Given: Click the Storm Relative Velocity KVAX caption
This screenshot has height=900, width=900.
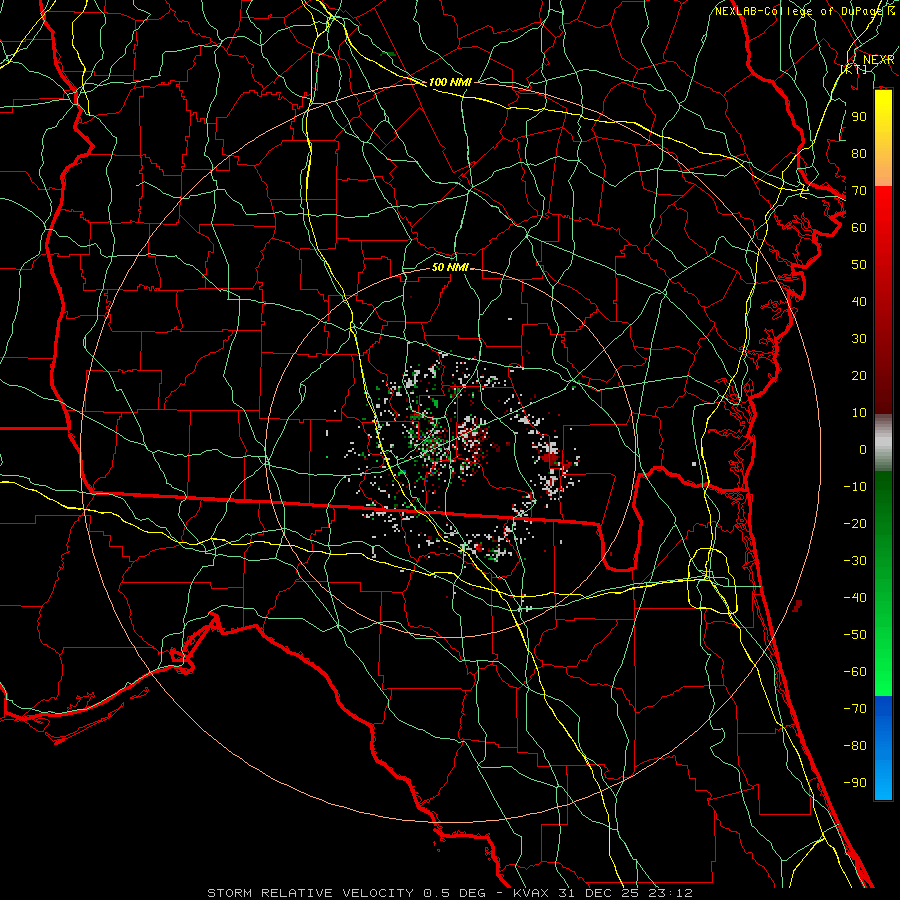Looking at the screenshot, I should click(x=450, y=893).
